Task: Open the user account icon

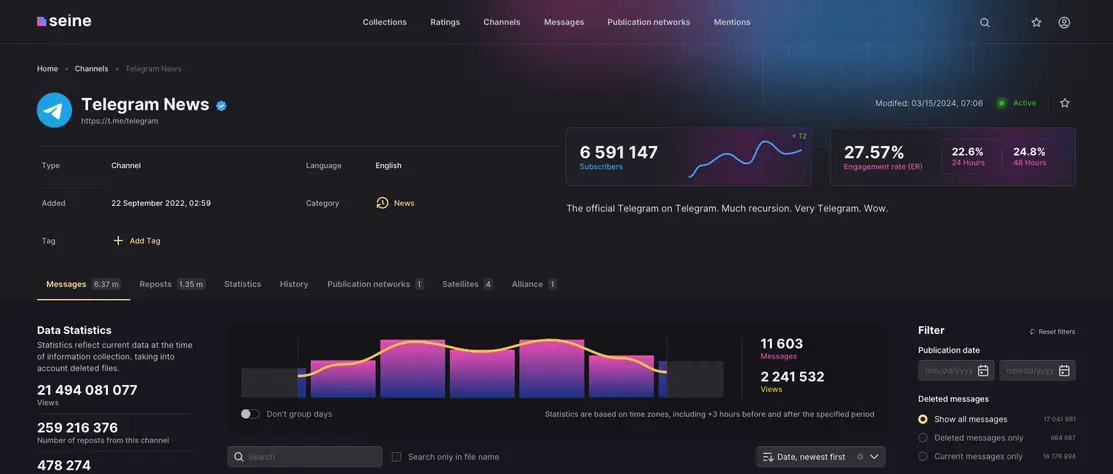Action: [1064, 23]
